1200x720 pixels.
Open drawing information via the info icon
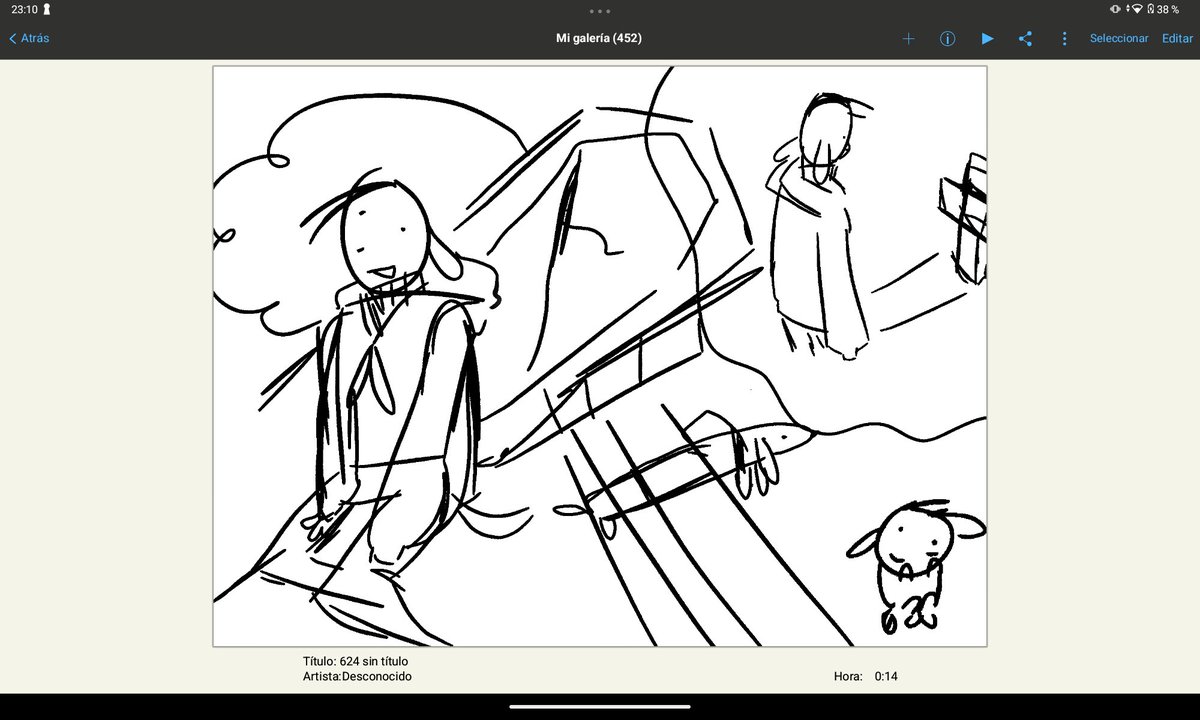coord(947,38)
